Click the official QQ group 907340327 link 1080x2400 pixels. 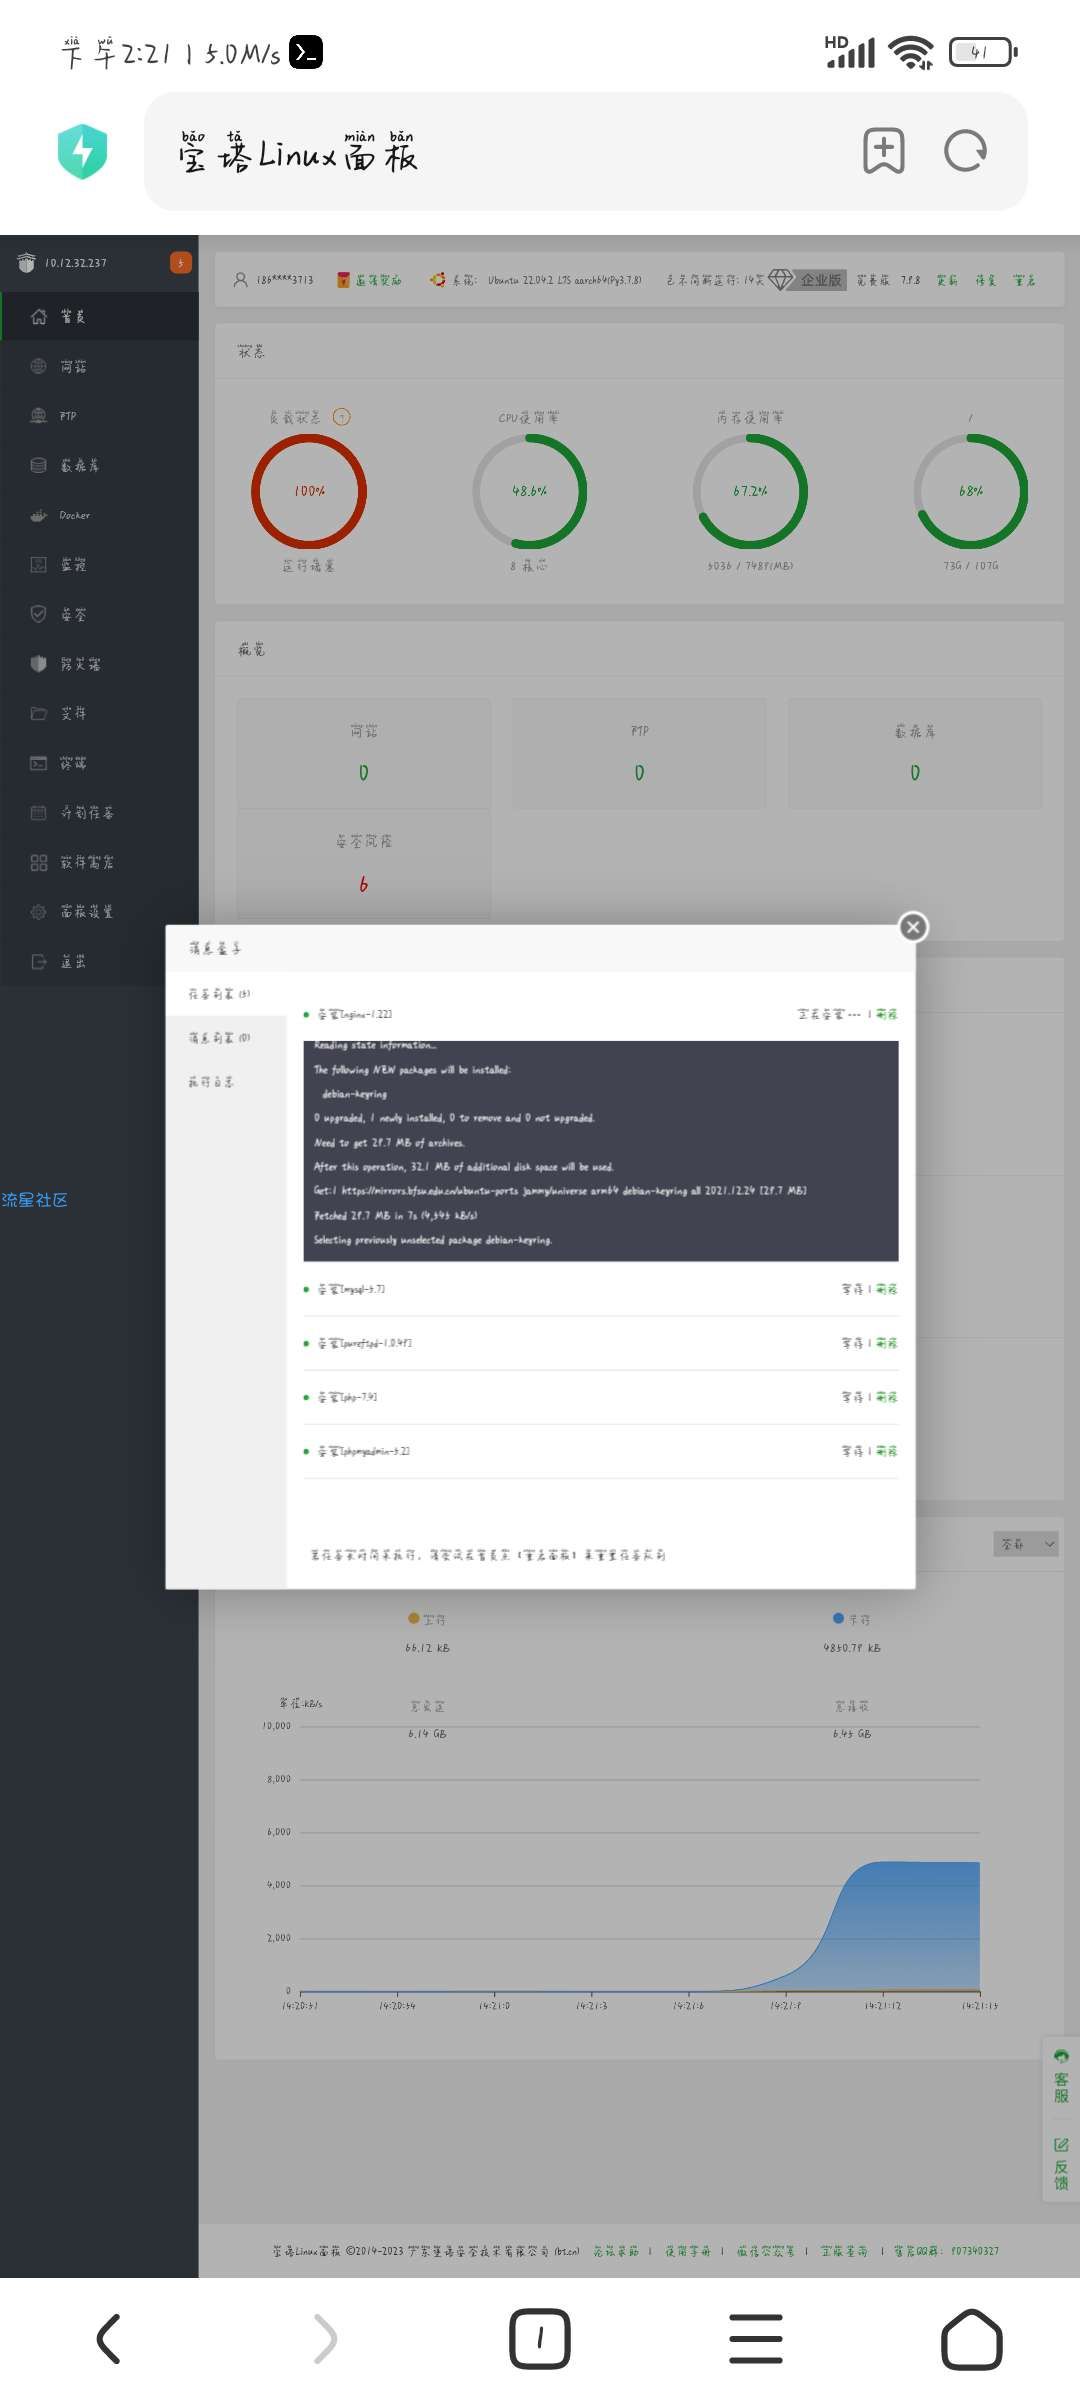click(946, 2251)
